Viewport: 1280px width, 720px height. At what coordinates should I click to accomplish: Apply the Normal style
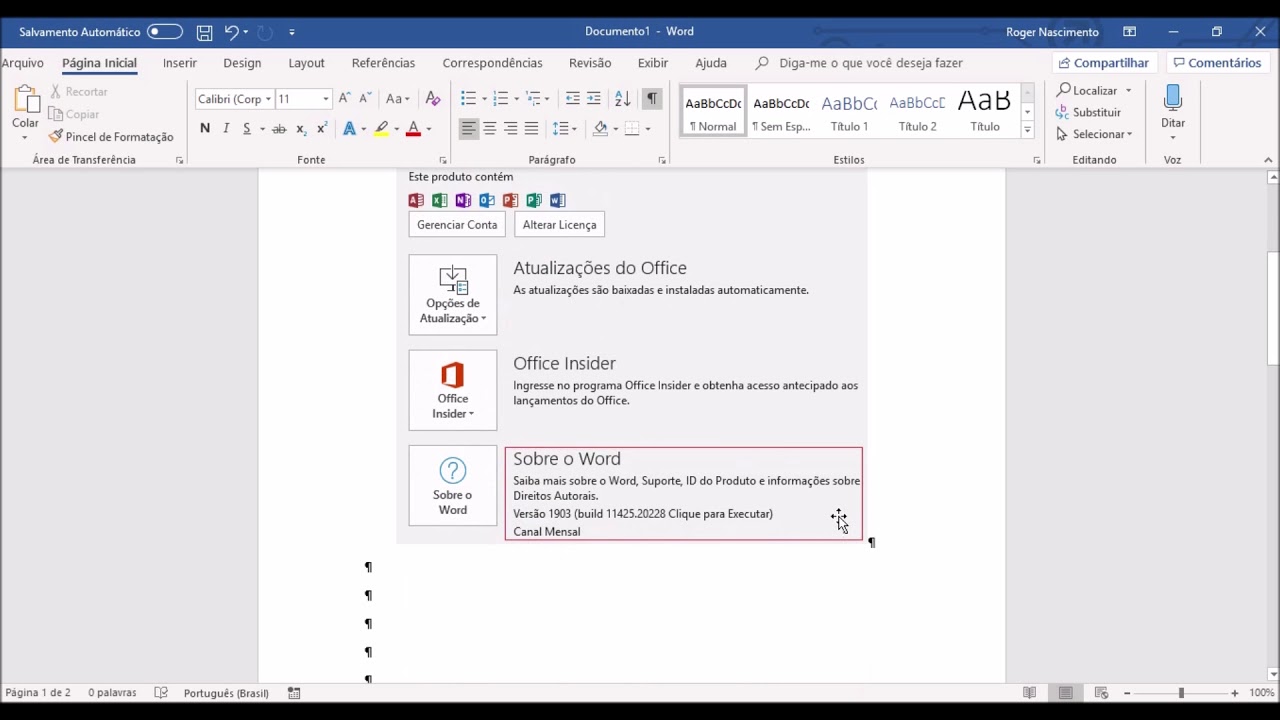(x=713, y=111)
